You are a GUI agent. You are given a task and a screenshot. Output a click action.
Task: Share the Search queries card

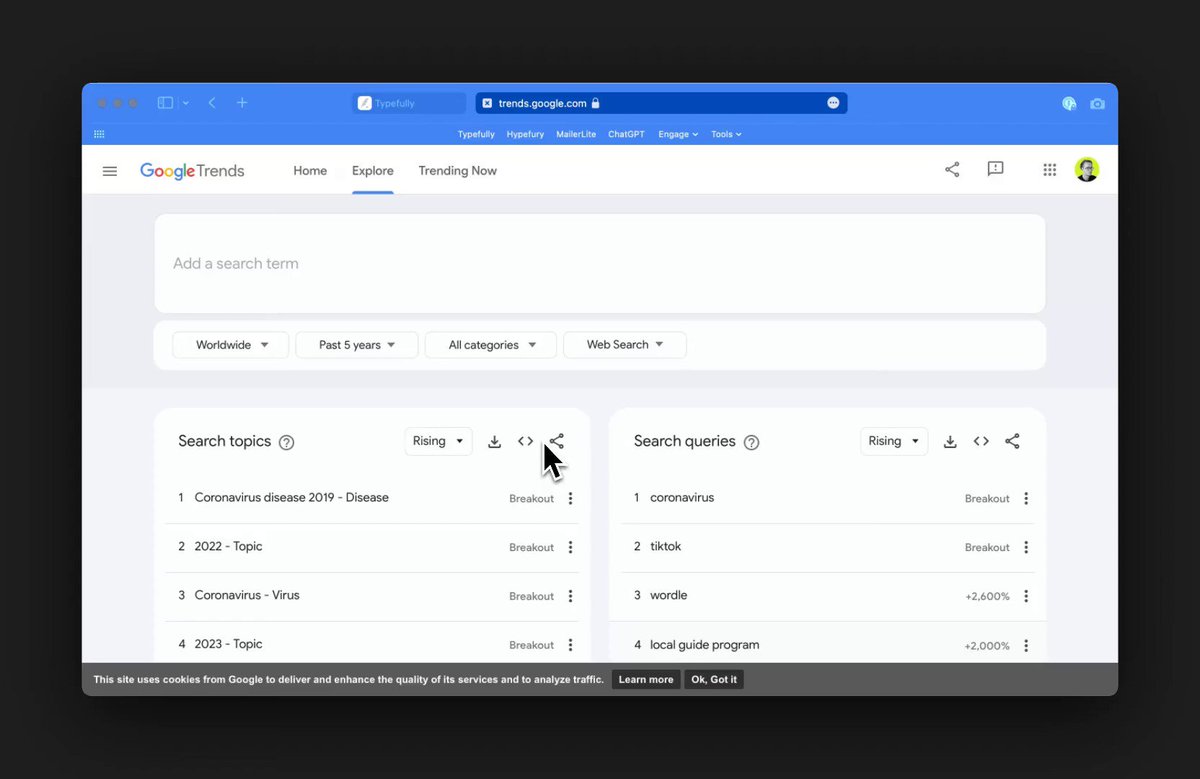click(x=1012, y=441)
